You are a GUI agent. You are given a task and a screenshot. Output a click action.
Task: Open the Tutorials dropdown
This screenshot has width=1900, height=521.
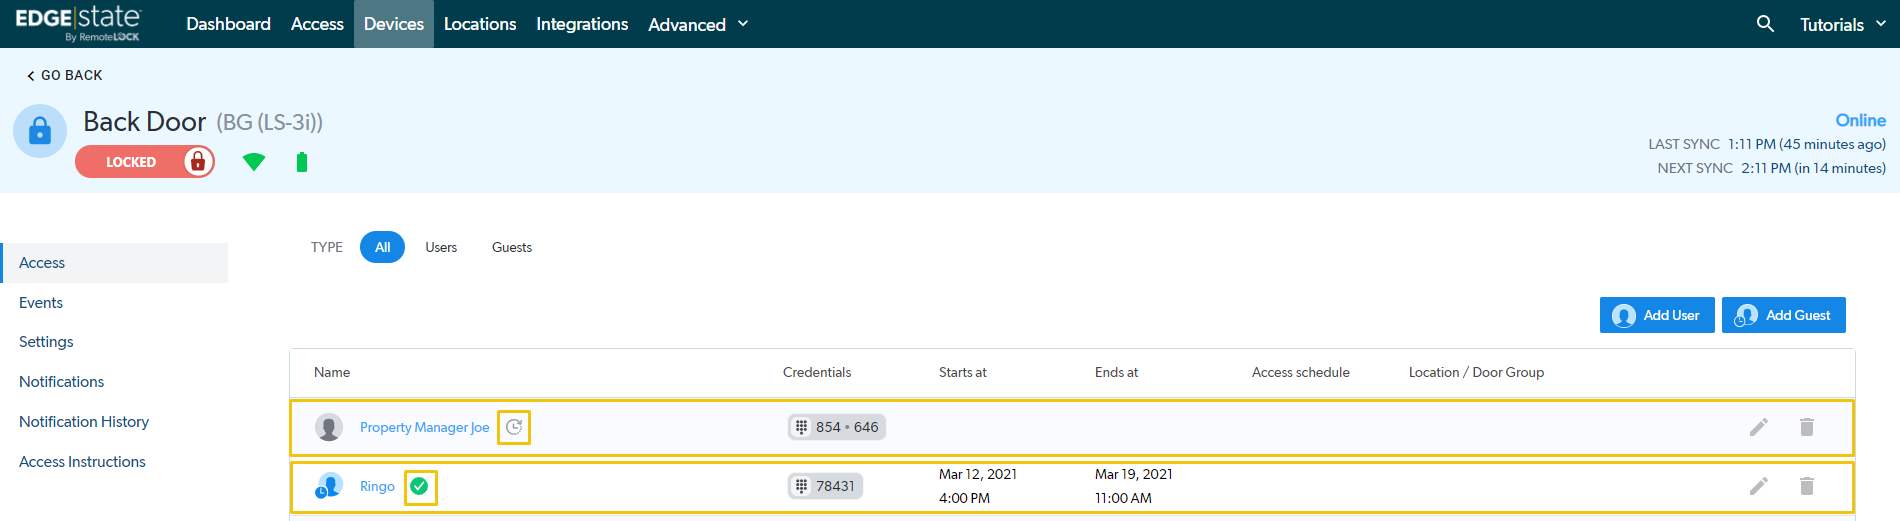pos(1841,24)
